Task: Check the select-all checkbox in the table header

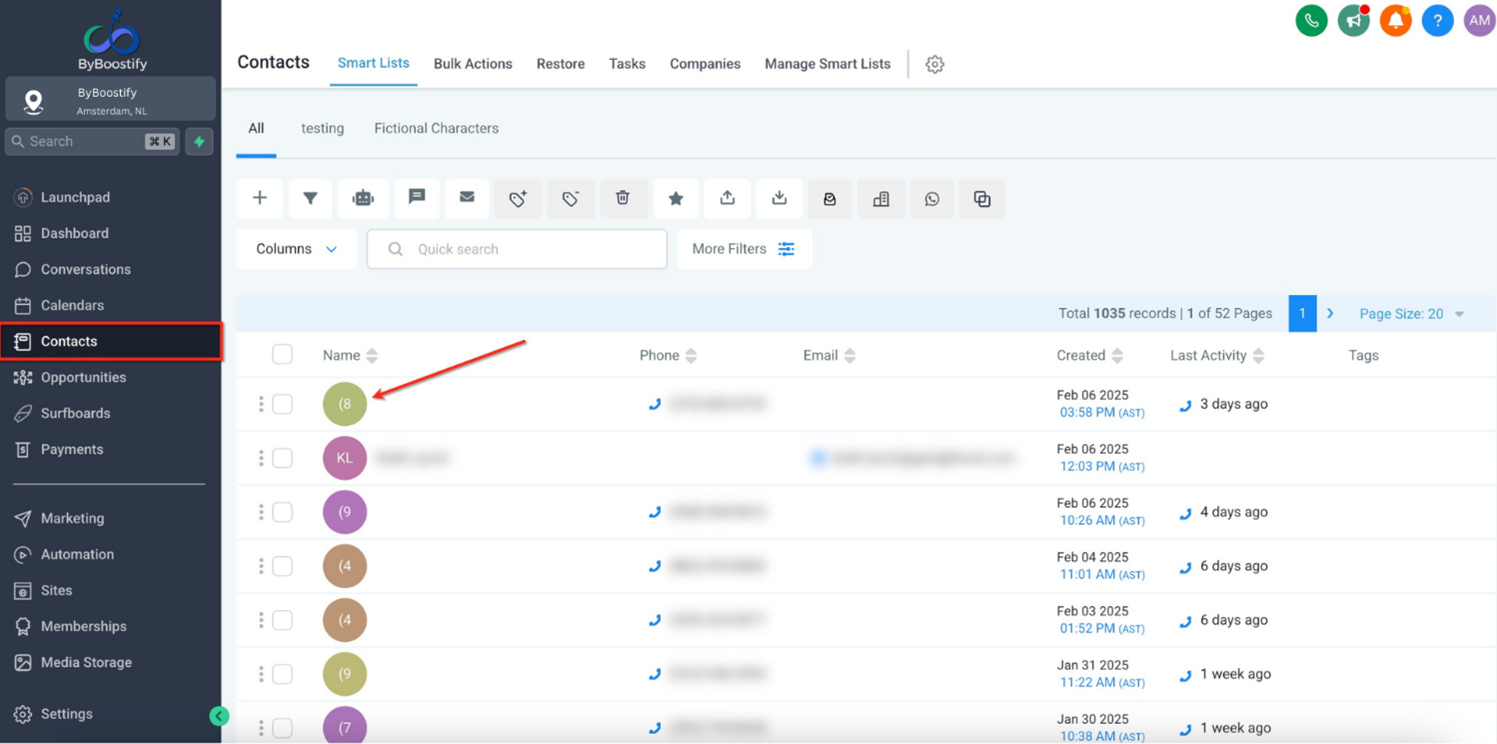Action: click(282, 354)
